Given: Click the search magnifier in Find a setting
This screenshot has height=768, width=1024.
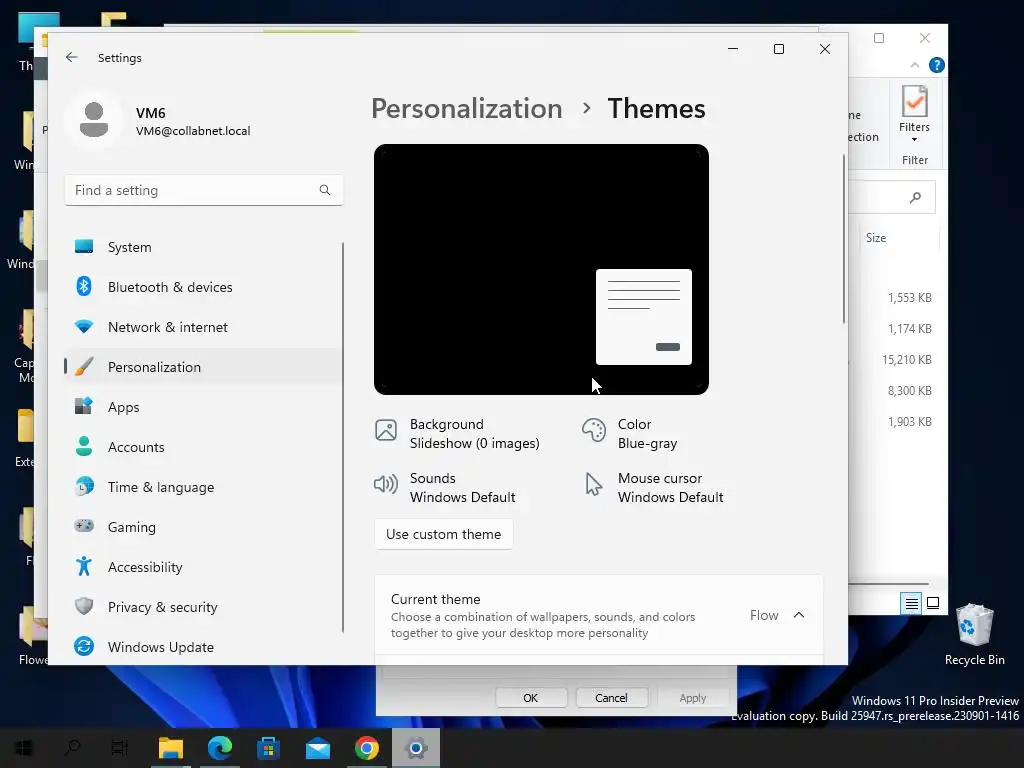Looking at the screenshot, I should 325,190.
